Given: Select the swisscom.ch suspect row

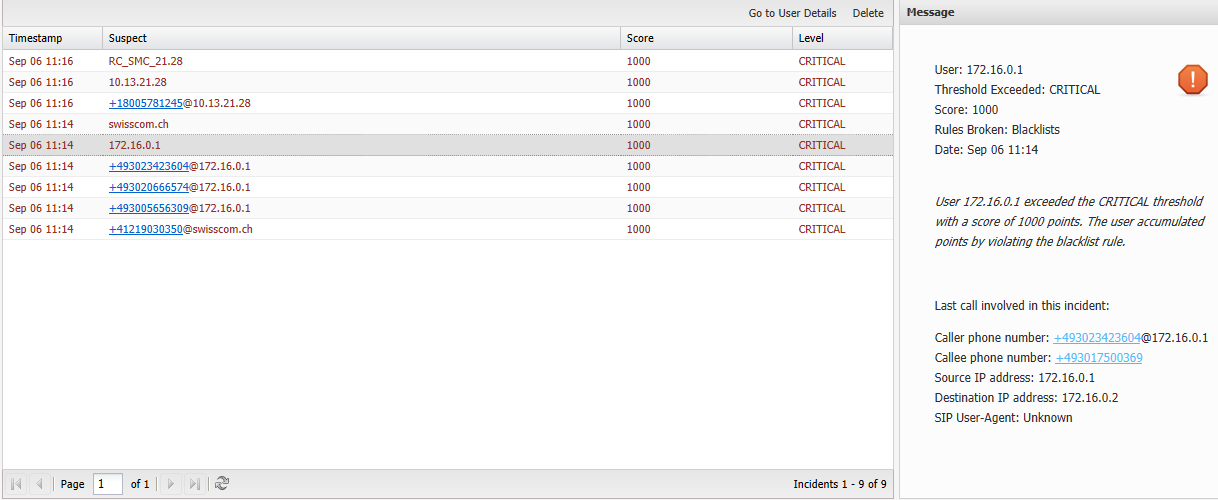Looking at the screenshot, I should click(448, 124).
